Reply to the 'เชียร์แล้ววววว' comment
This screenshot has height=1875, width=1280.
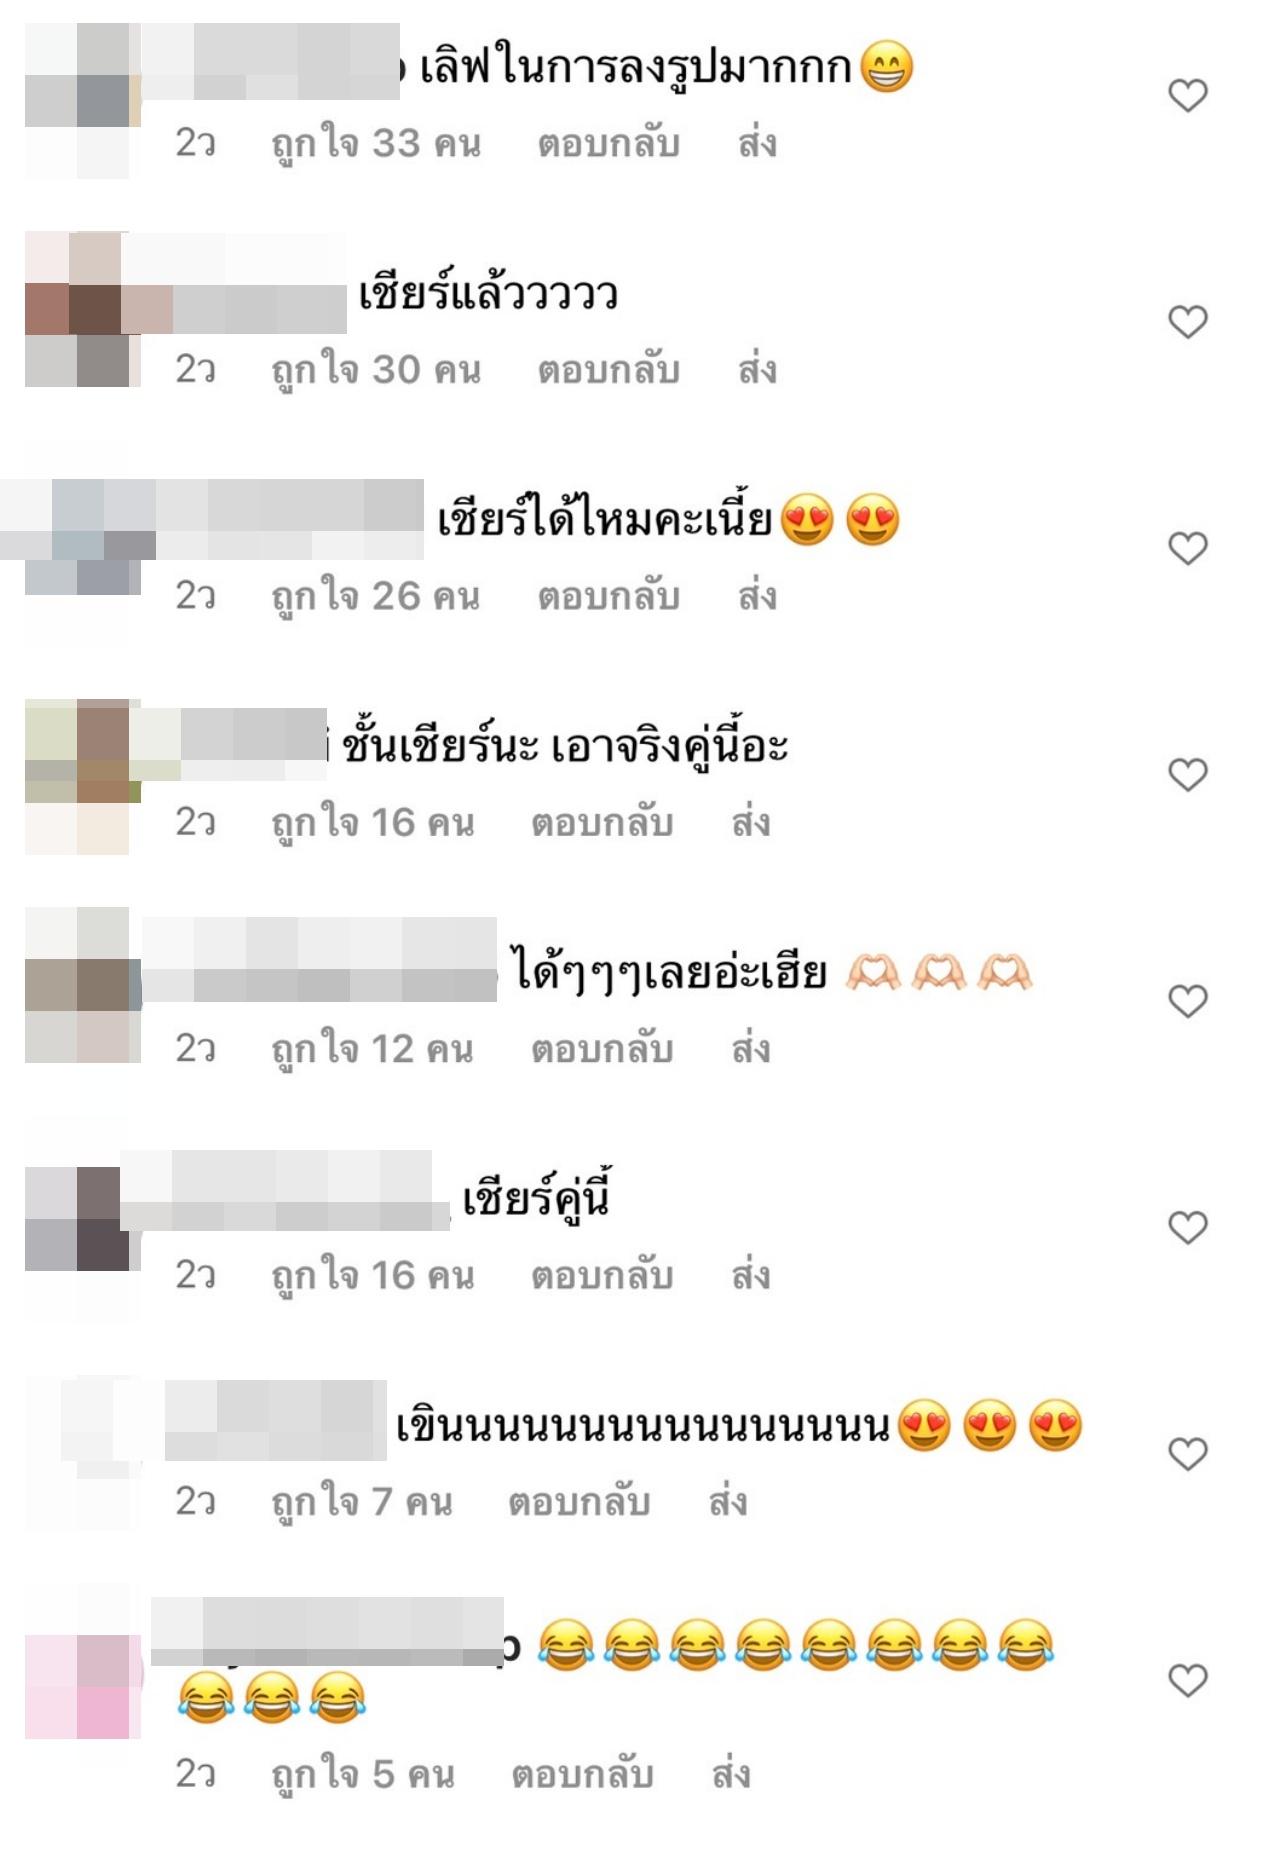coord(608,370)
